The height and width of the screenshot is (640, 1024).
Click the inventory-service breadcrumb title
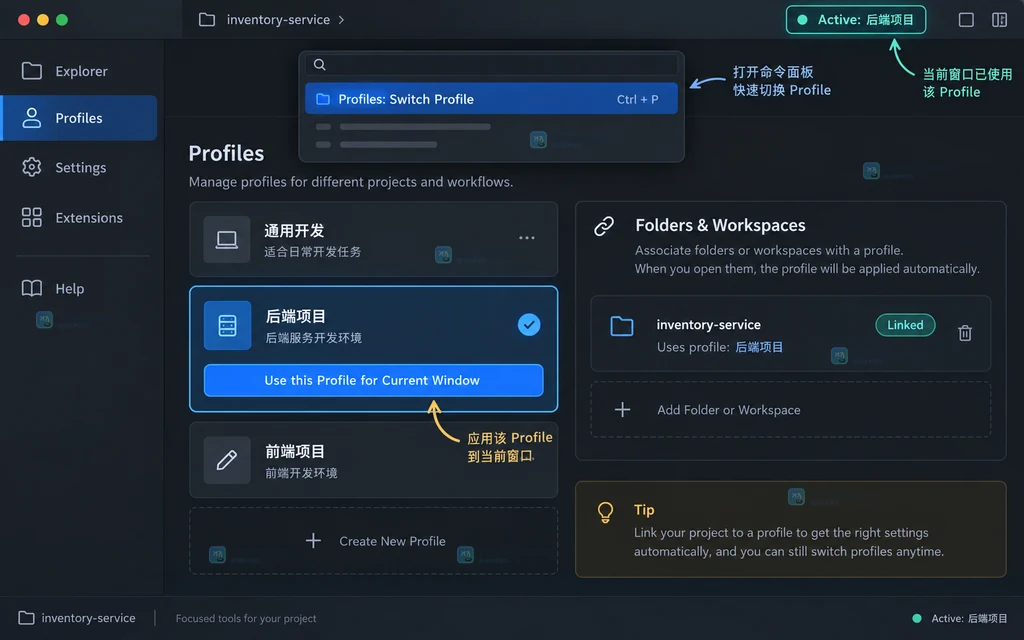click(x=278, y=20)
